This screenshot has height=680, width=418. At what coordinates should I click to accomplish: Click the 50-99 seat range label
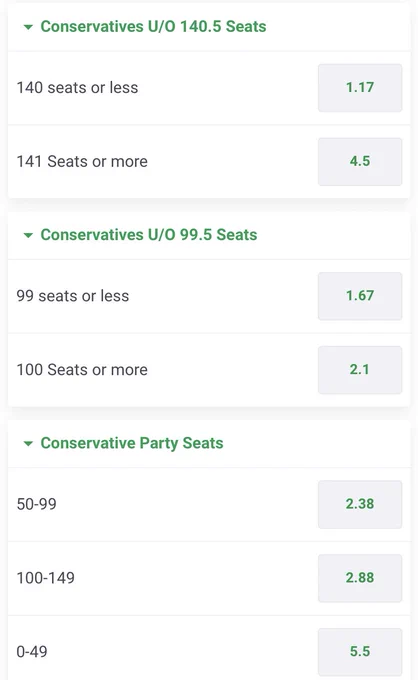pyautogui.click(x=36, y=504)
